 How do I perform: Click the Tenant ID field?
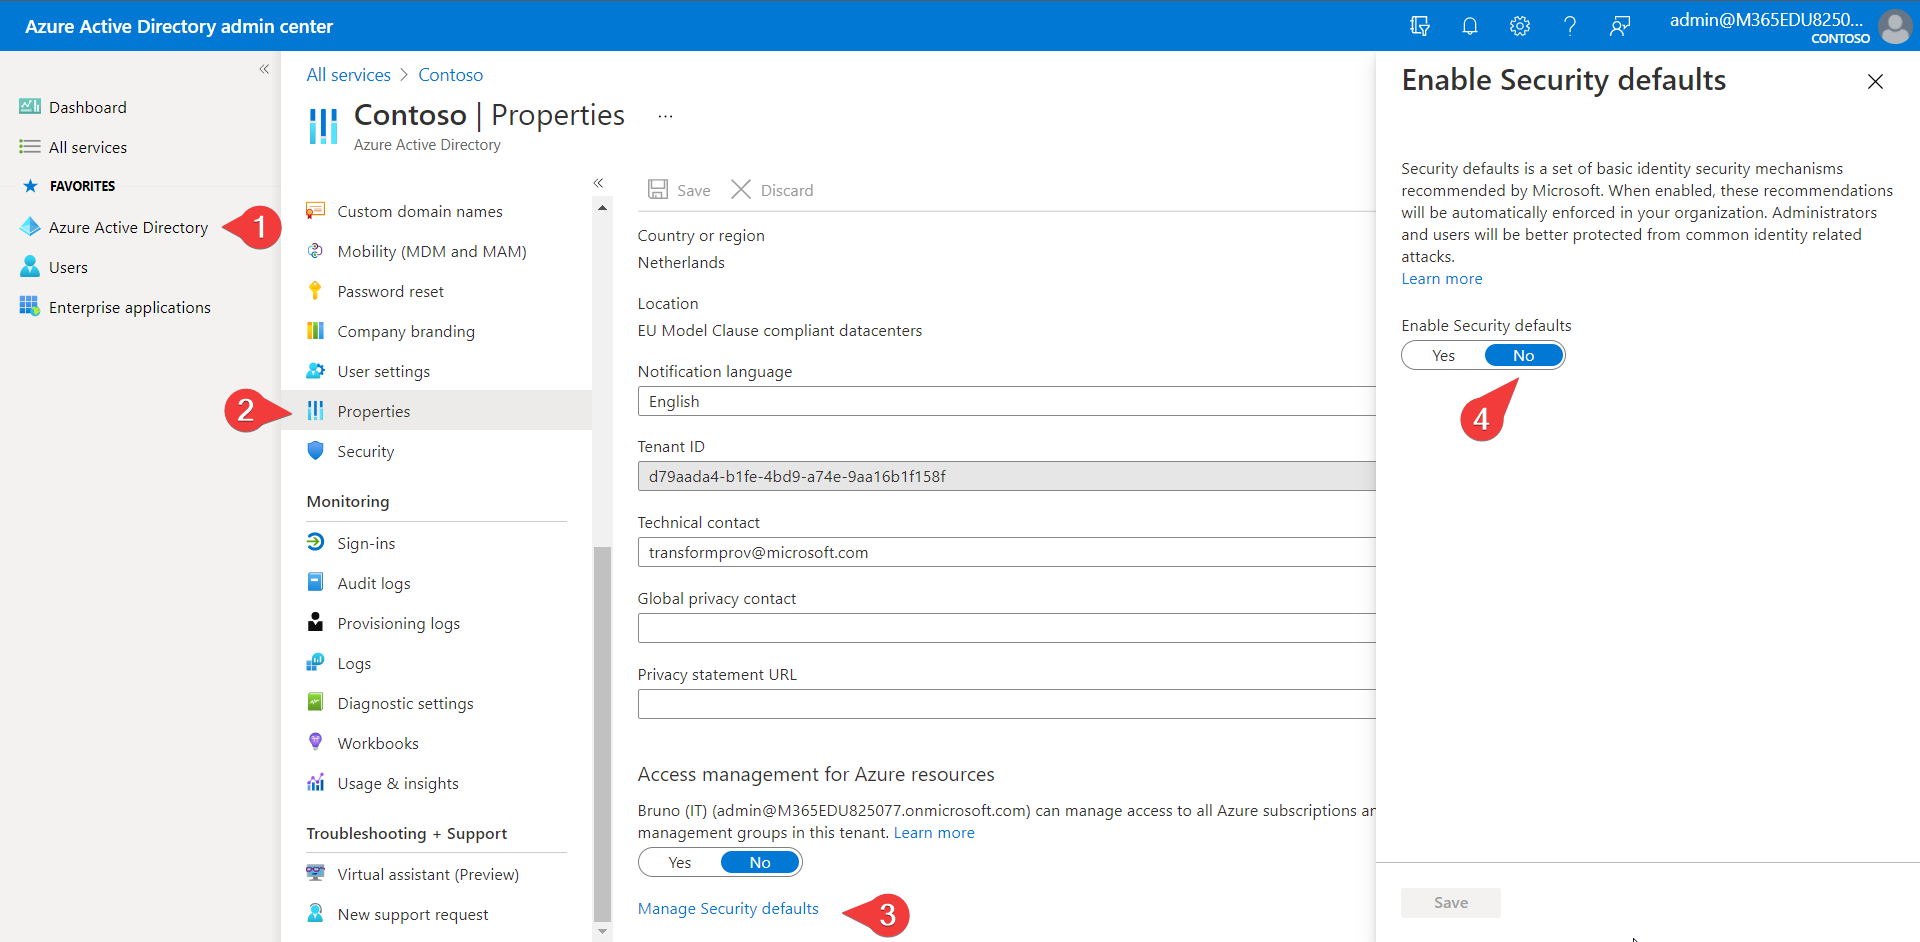click(1006, 476)
